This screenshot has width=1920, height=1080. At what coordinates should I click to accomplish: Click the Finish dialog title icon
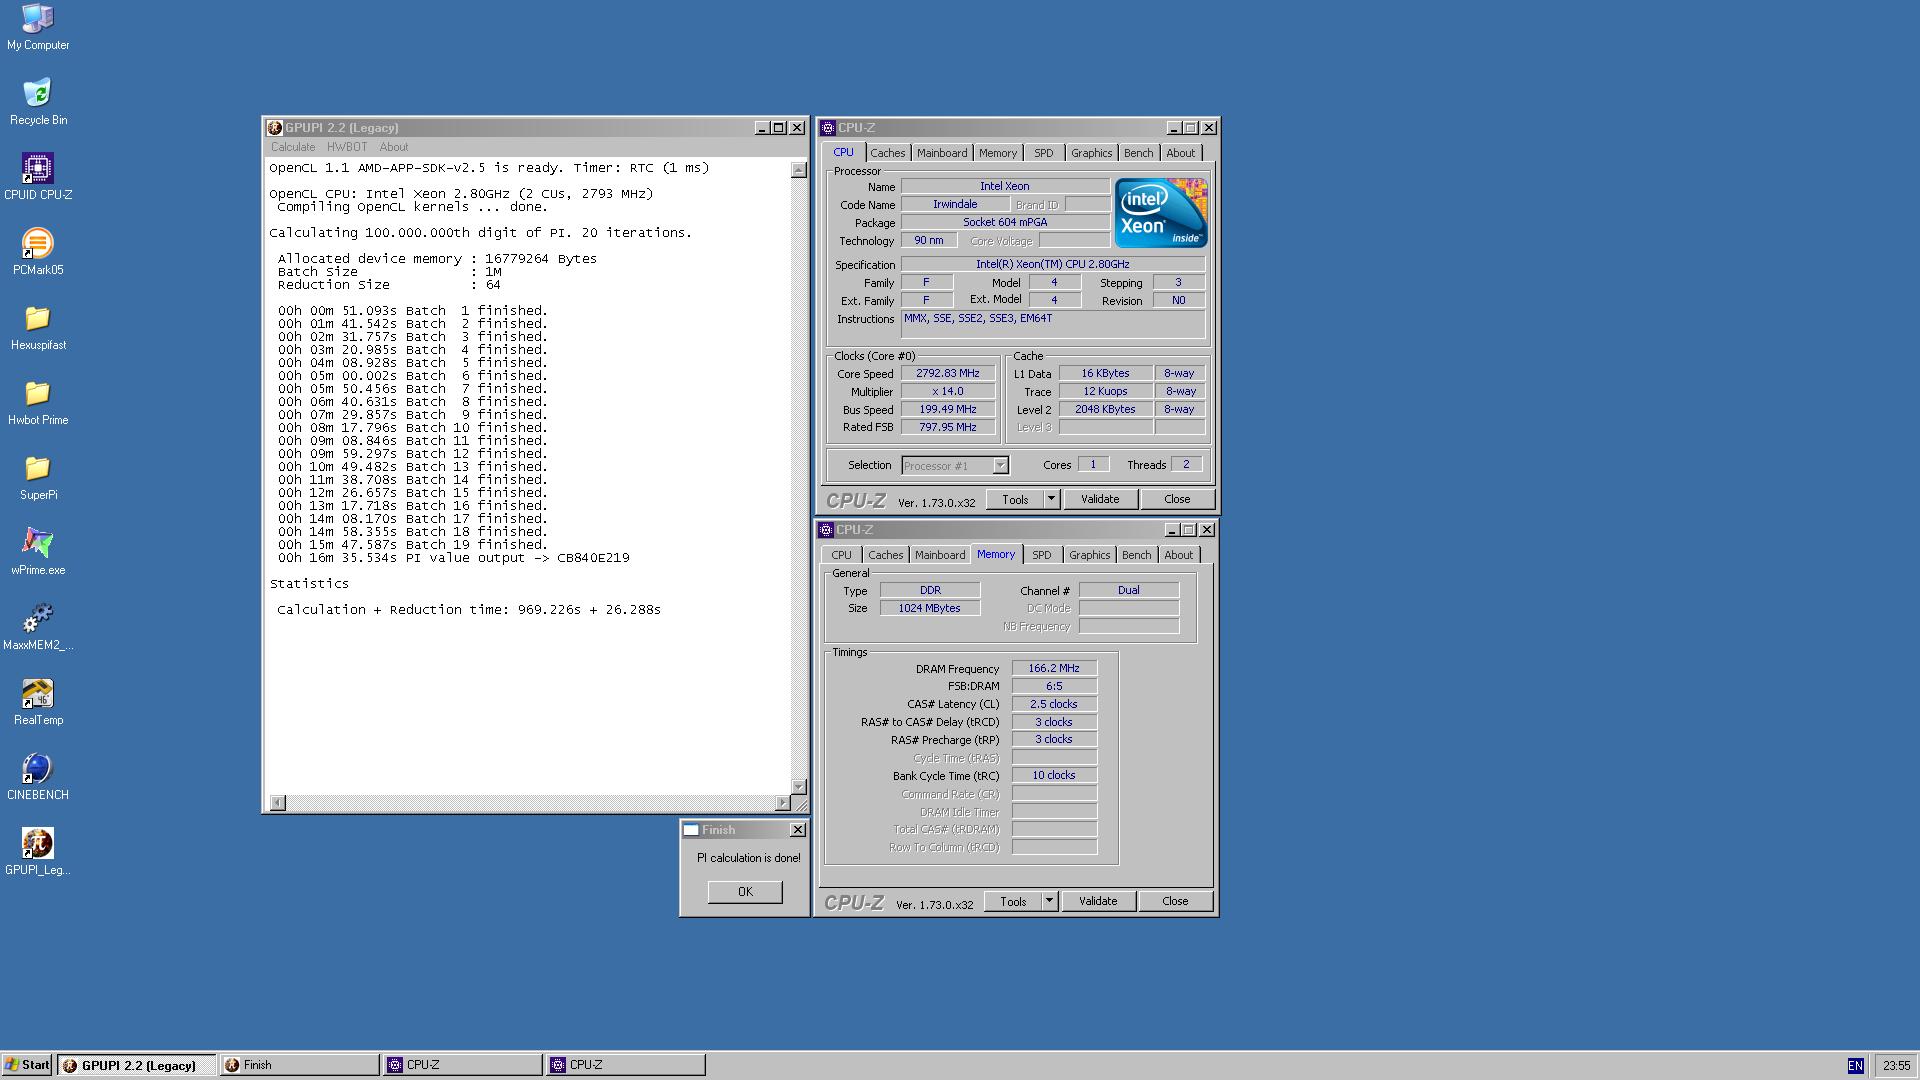click(691, 830)
